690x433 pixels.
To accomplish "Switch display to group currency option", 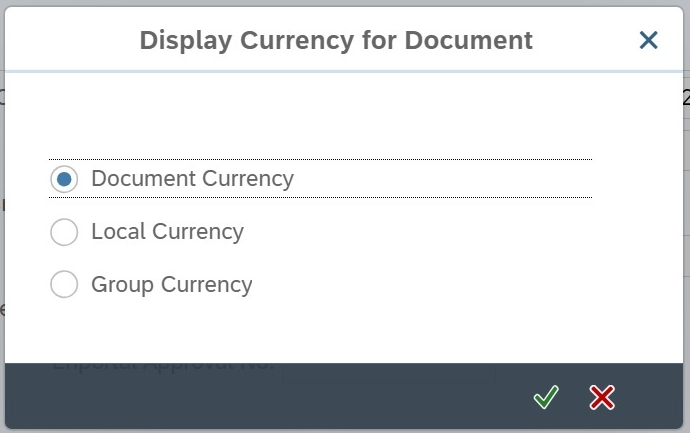I will pyautogui.click(x=64, y=285).
